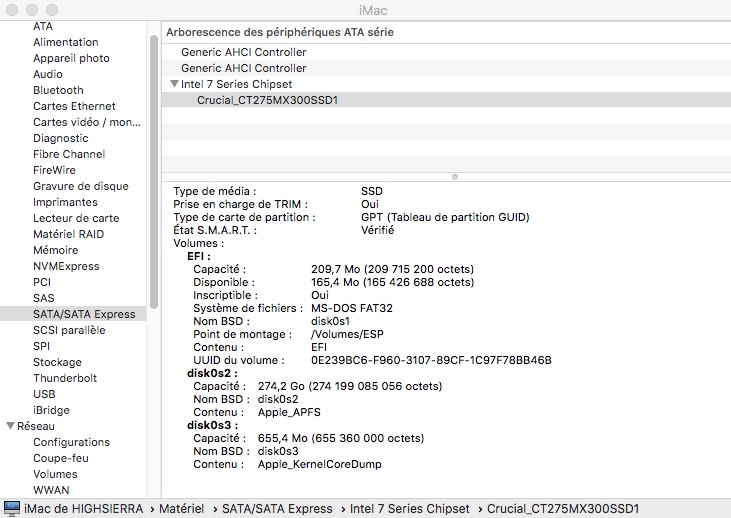Click the pane divider handle dot
Screen dimensions: 731x518
[455, 177]
